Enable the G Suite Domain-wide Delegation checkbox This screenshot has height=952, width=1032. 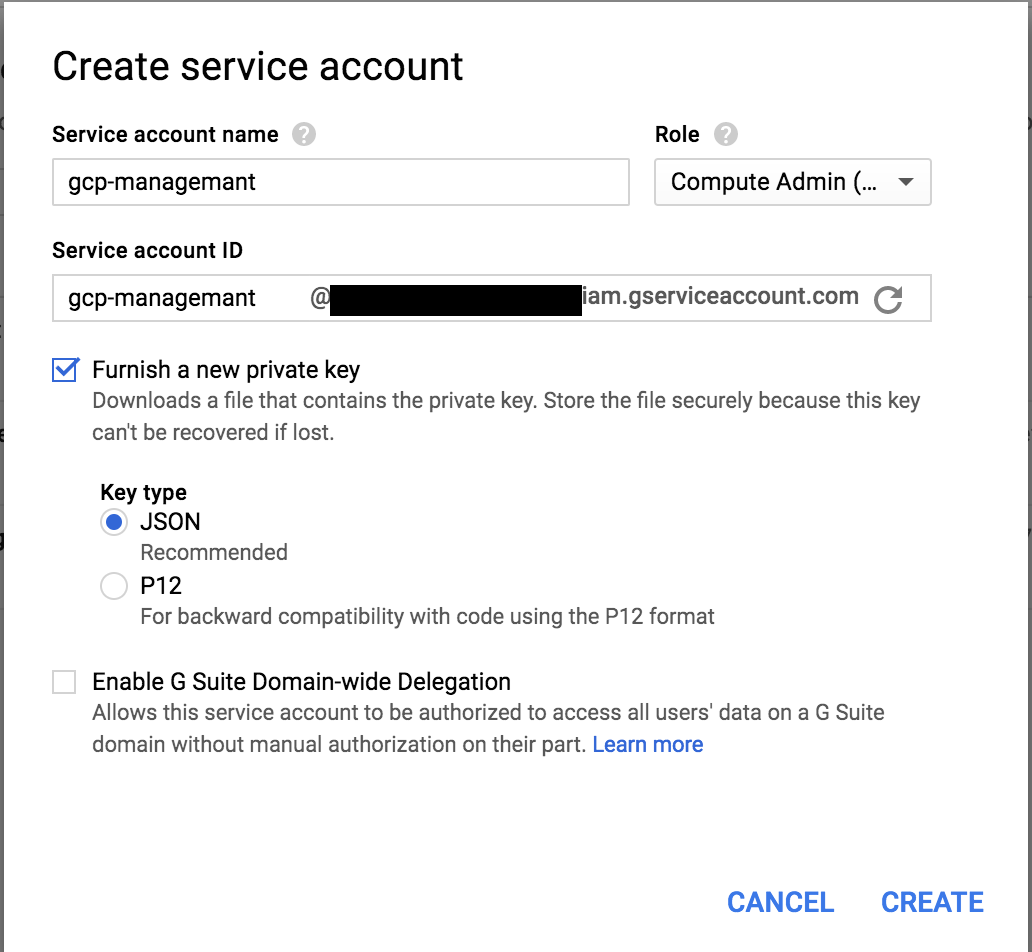point(65,682)
